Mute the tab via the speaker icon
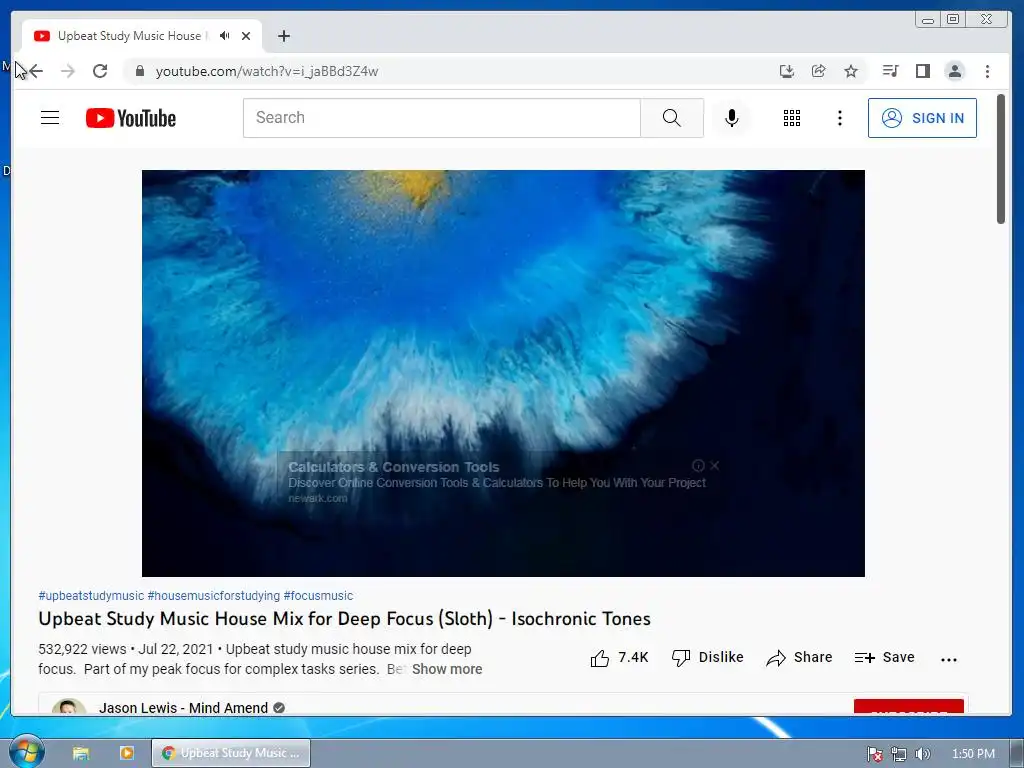Image resolution: width=1024 pixels, height=768 pixels. click(225, 36)
